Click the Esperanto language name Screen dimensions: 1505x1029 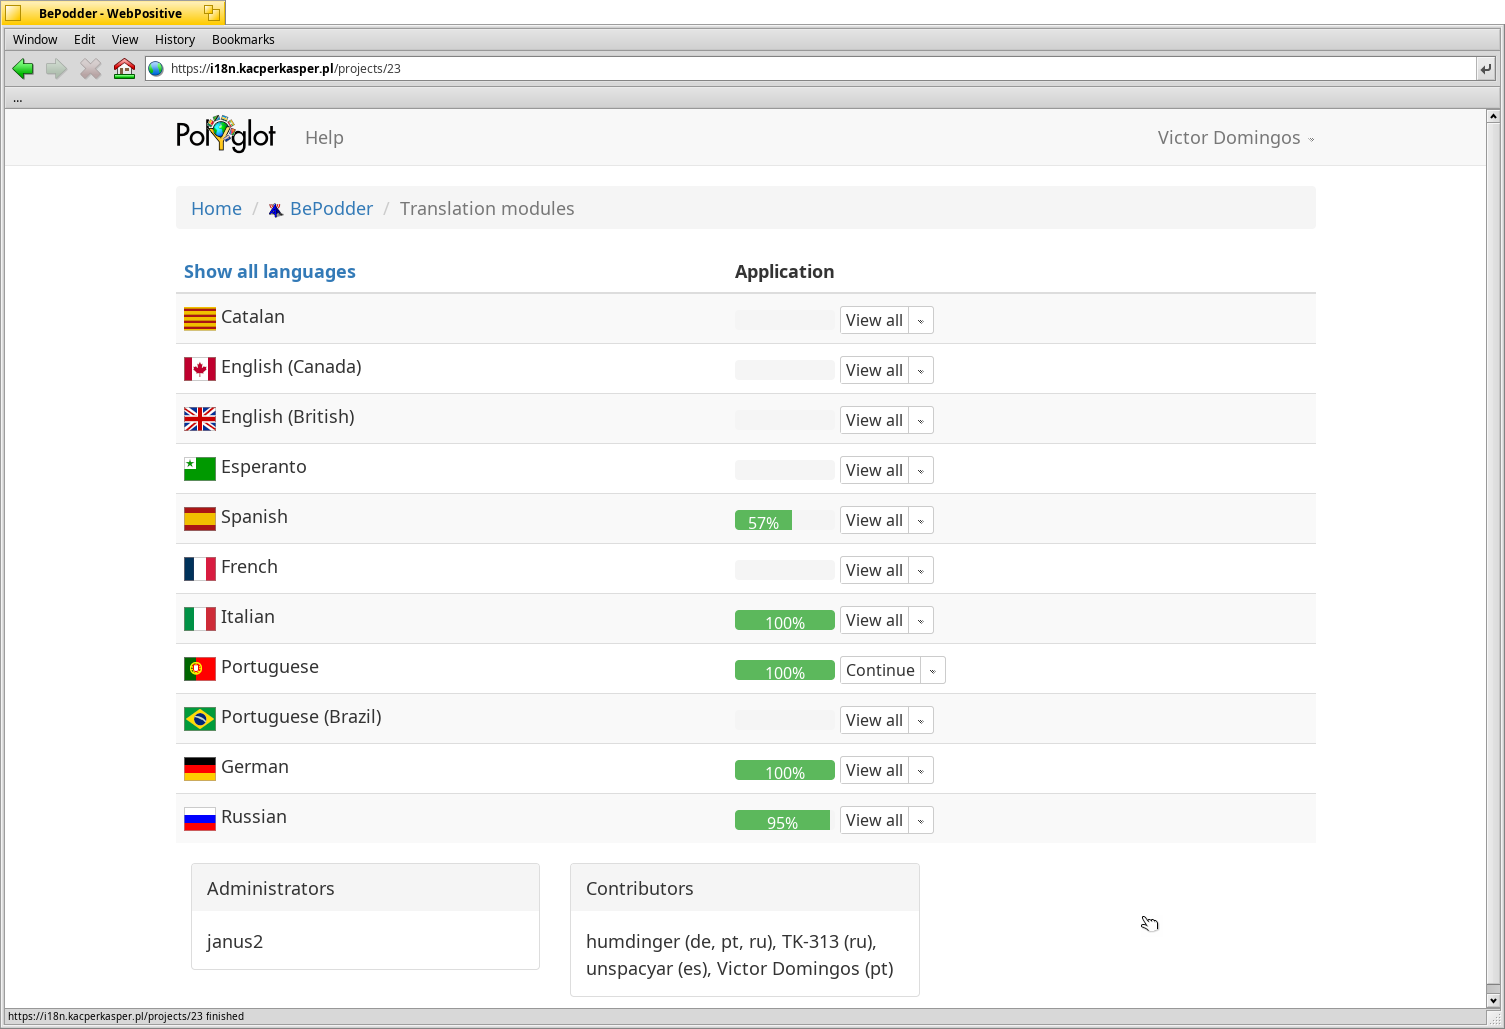coord(264,467)
